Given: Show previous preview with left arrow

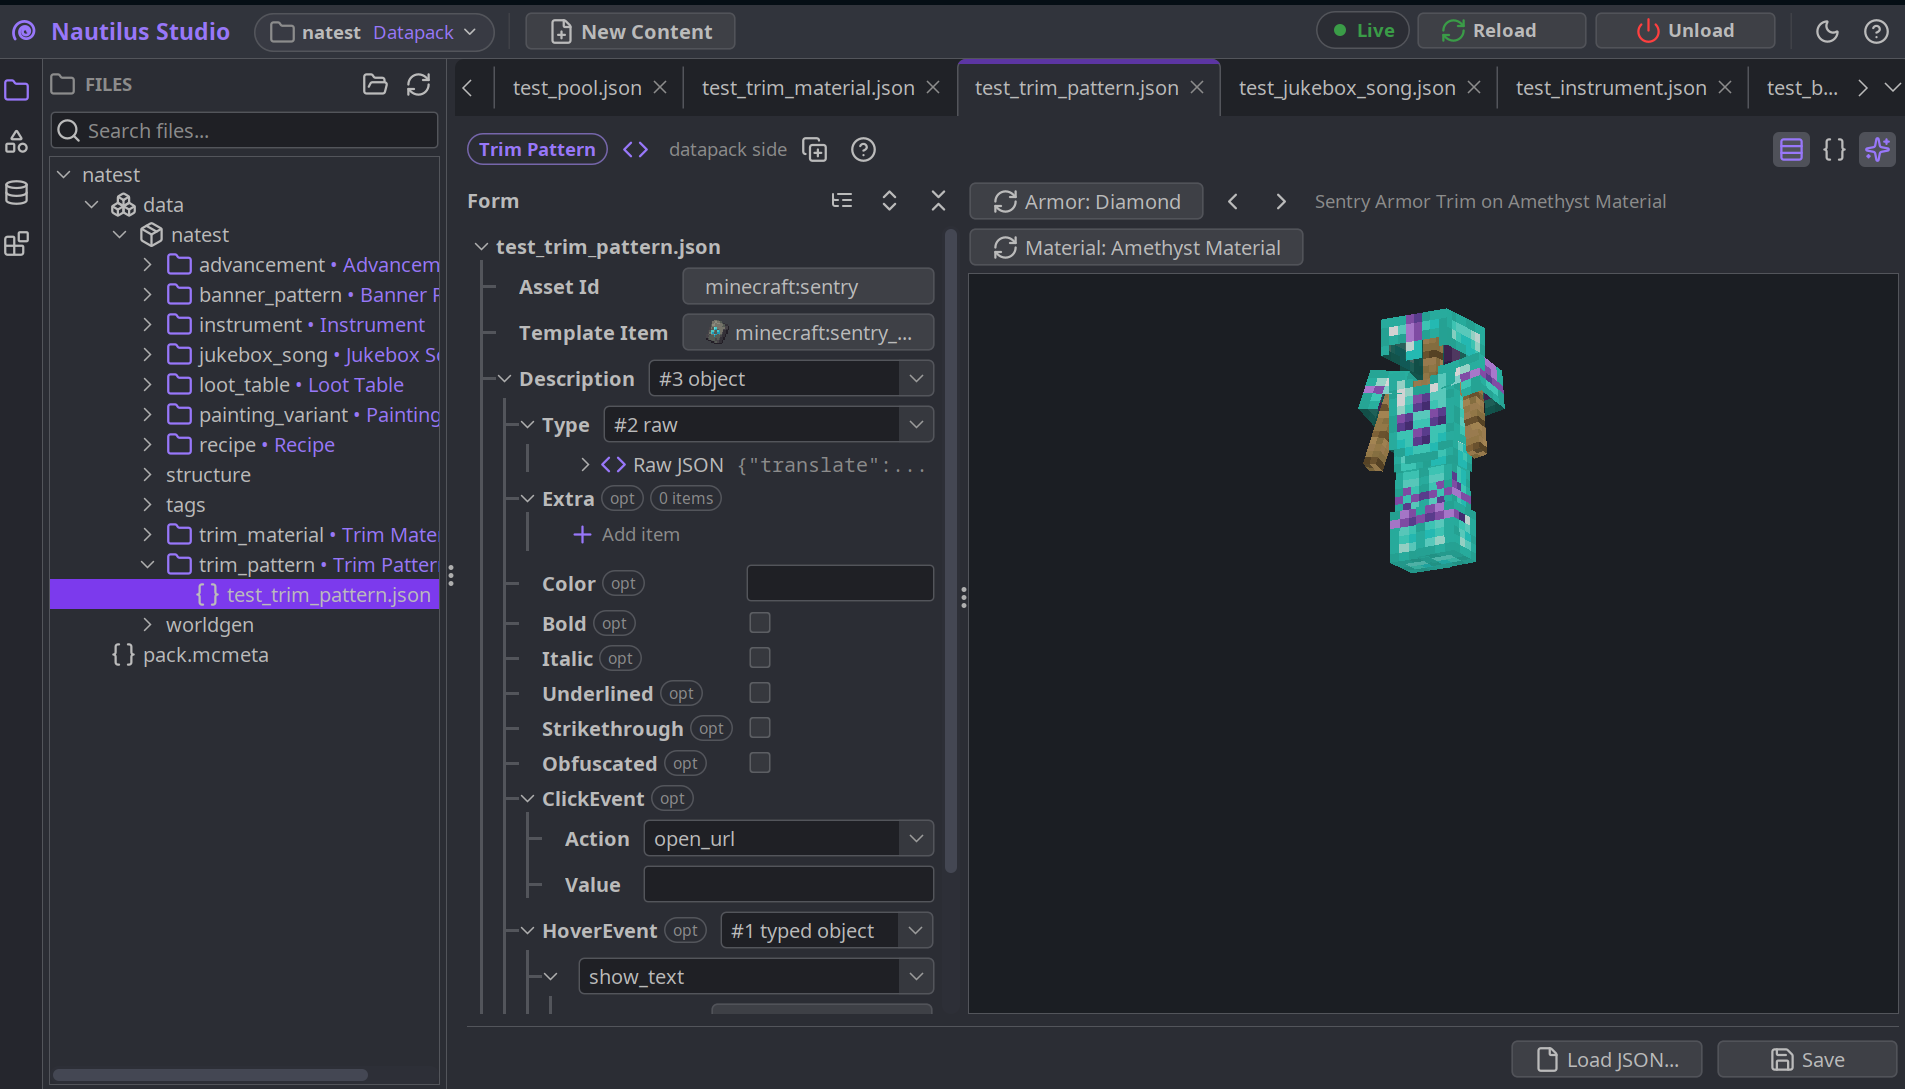Looking at the screenshot, I should point(1233,202).
